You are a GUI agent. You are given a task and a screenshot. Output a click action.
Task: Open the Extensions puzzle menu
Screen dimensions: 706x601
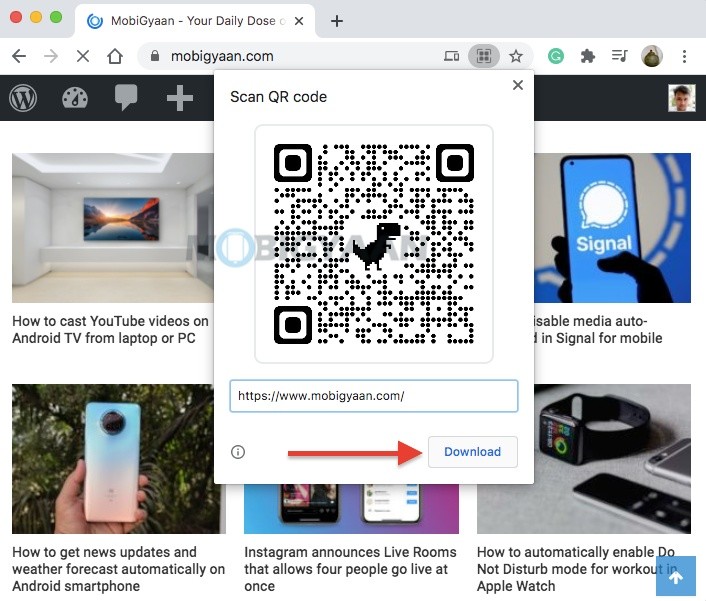pyautogui.click(x=588, y=56)
